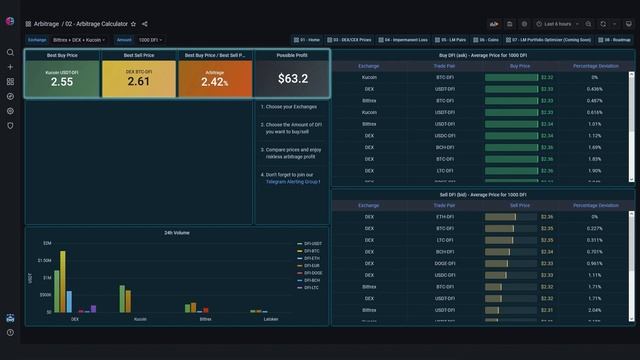Click the user avatar icon near the sidebar bottom
The height and width of the screenshot is (360, 640).
10,318
